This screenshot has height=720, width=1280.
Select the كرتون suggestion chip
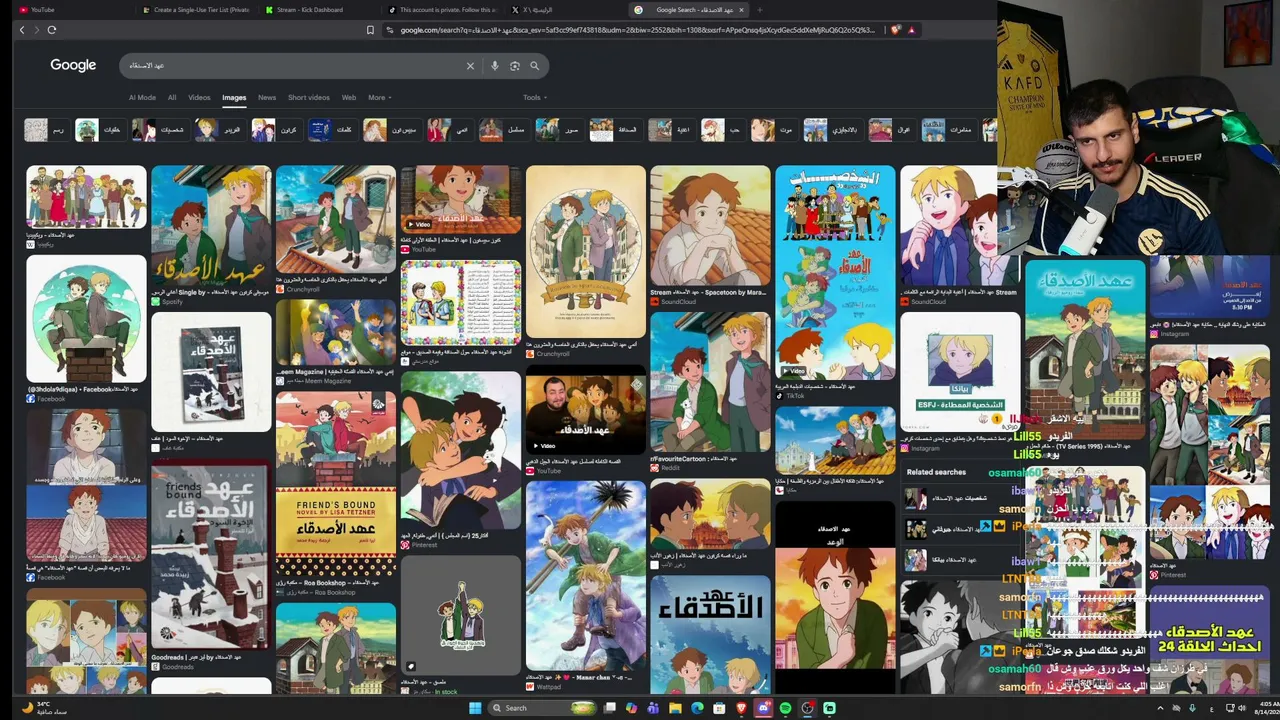(x=276, y=130)
